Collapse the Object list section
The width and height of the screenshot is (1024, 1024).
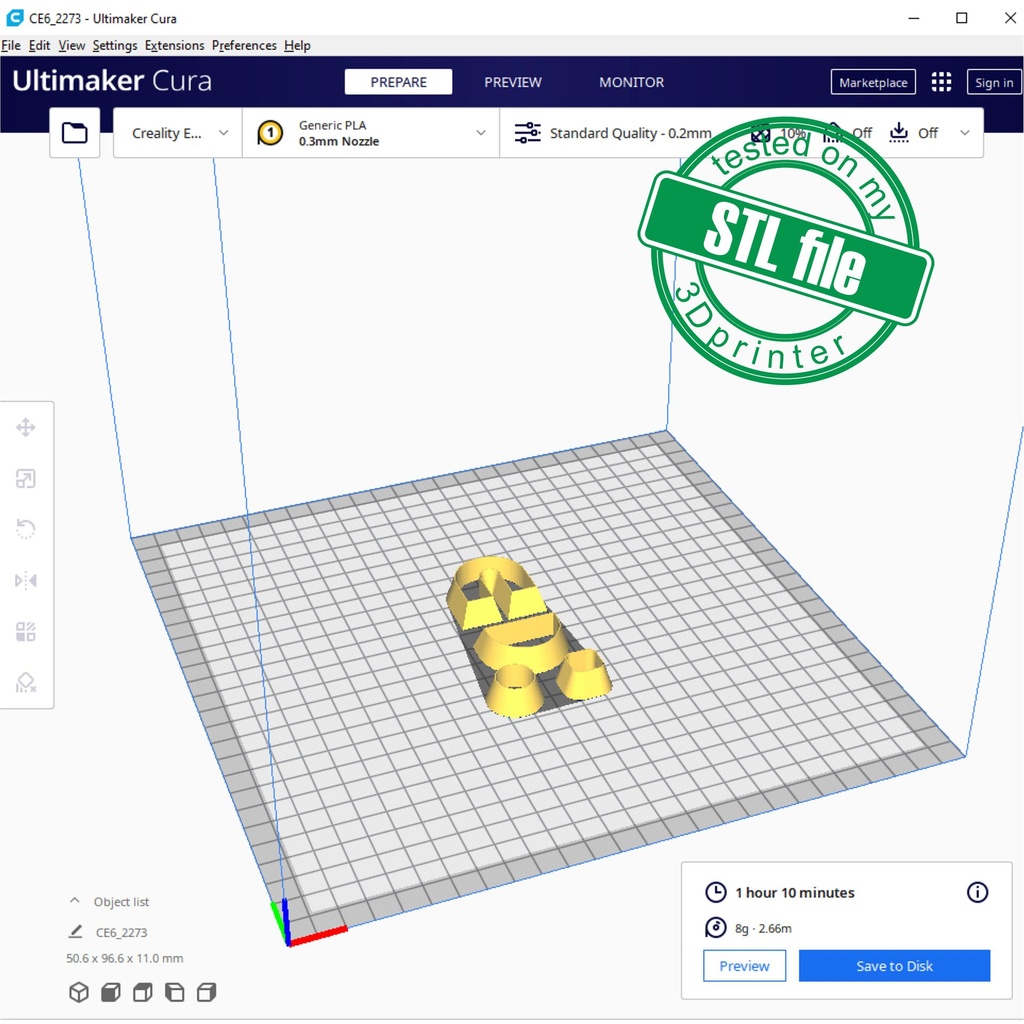[75, 901]
